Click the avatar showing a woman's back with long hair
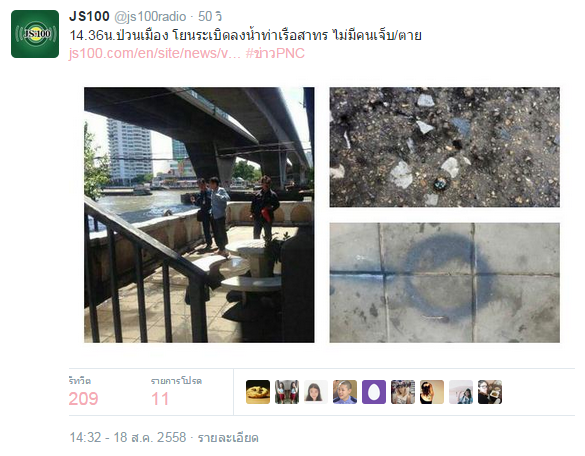 (432, 392)
